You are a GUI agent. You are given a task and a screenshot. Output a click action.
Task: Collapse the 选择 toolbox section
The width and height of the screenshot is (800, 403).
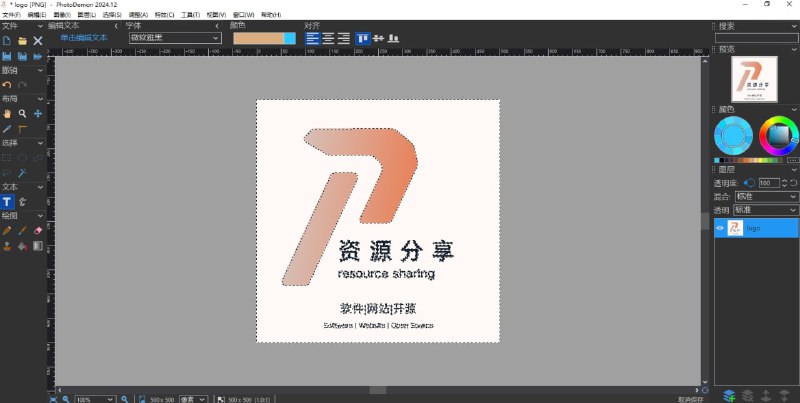(40, 143)
